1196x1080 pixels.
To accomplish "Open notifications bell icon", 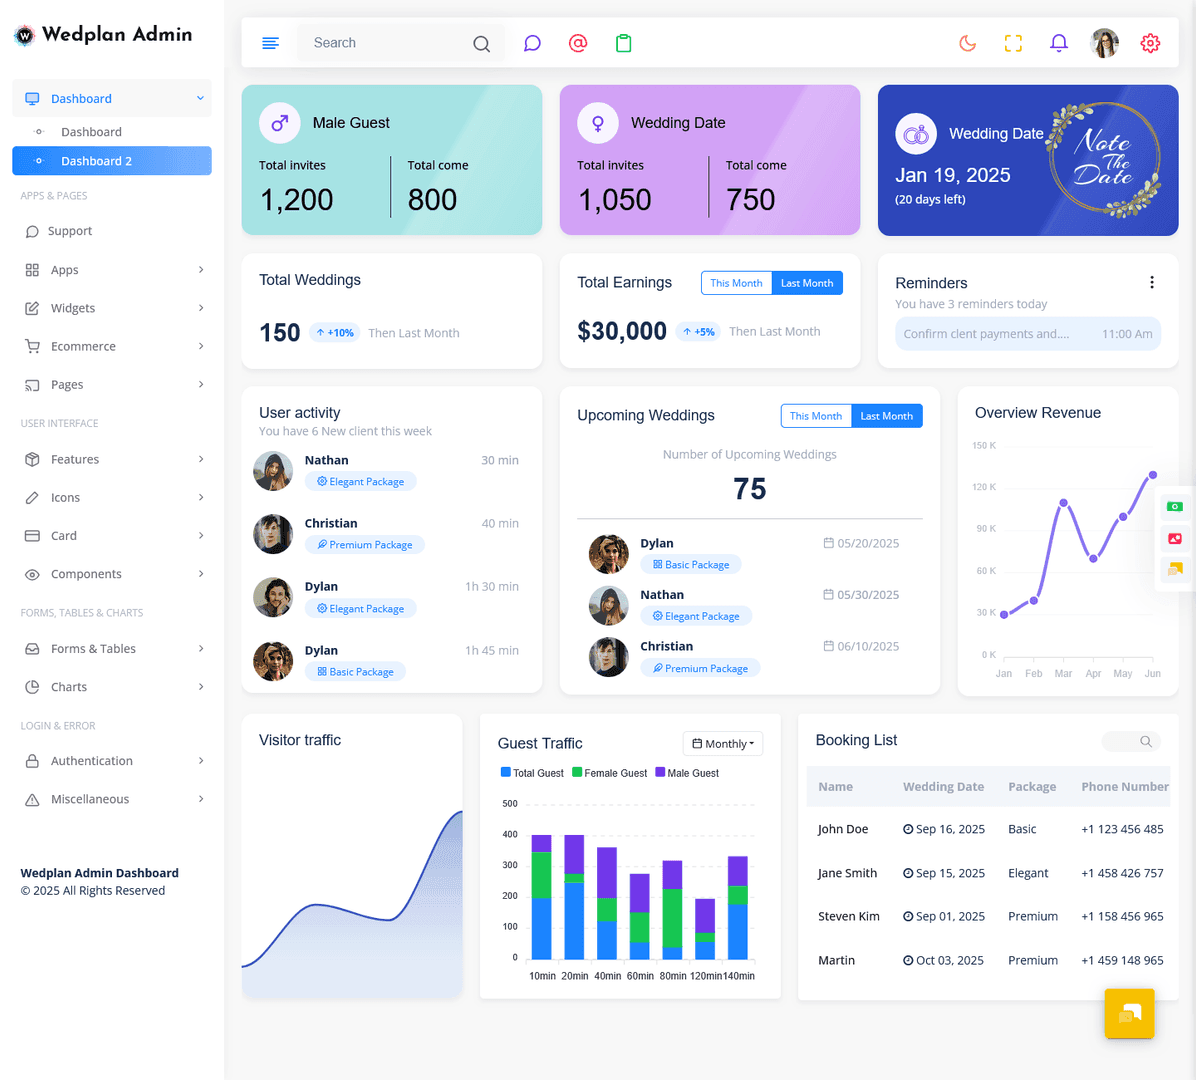I will (1059, 43).
